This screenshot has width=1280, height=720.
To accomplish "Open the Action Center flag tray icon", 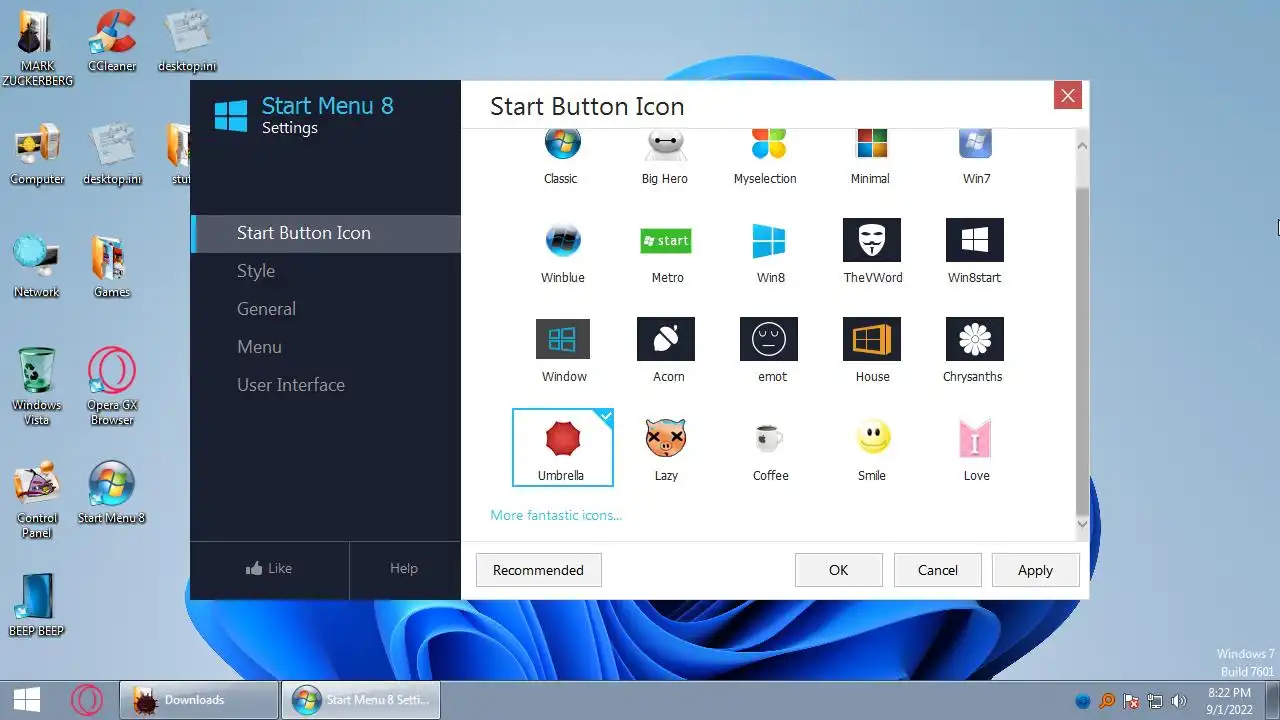I will click(x=1131, y=701).
